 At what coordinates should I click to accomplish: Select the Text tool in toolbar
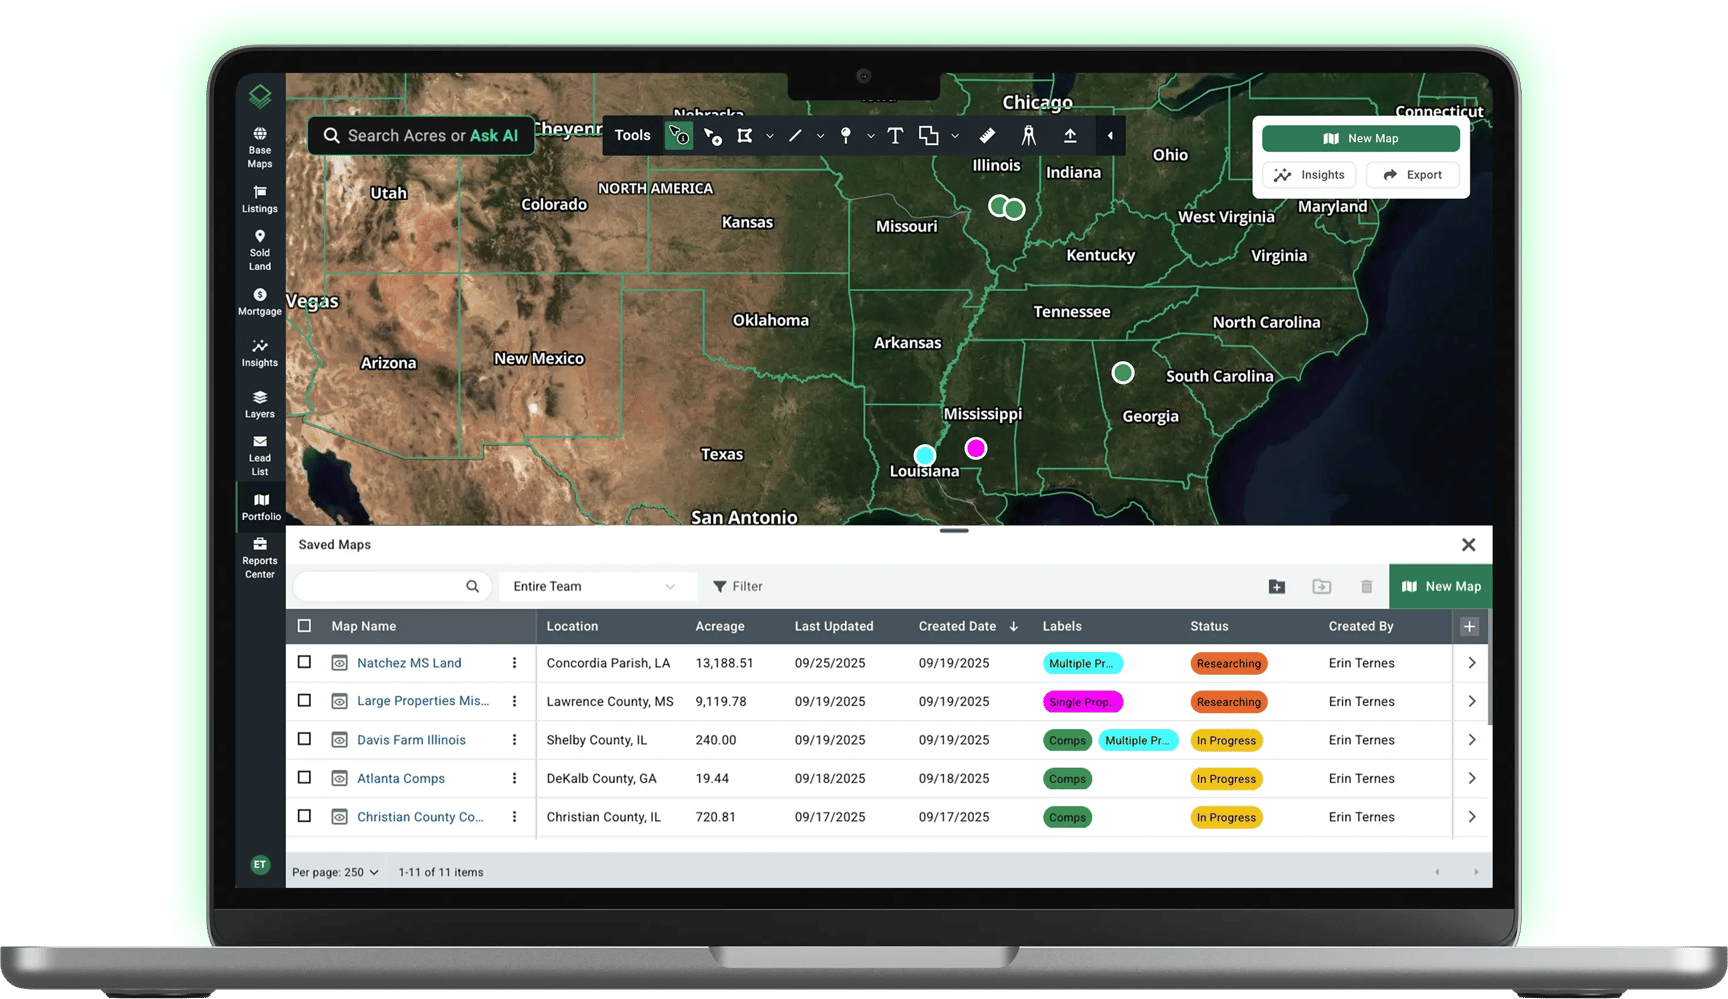[x=895, y=136]
